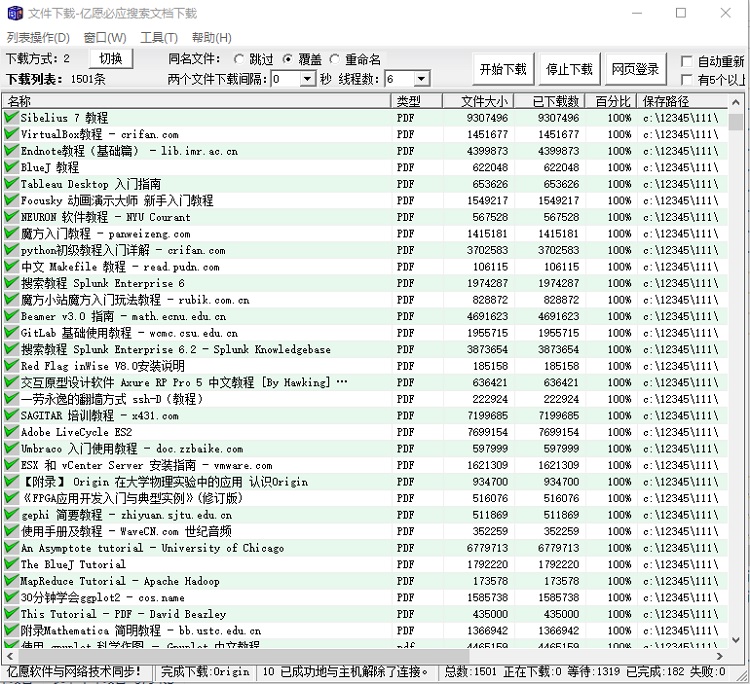Image resolution: width=750 pixels, height=684 pixels.
Task: Click the check icon beside 魔方入门教程 row
Action: coord(11,233)
